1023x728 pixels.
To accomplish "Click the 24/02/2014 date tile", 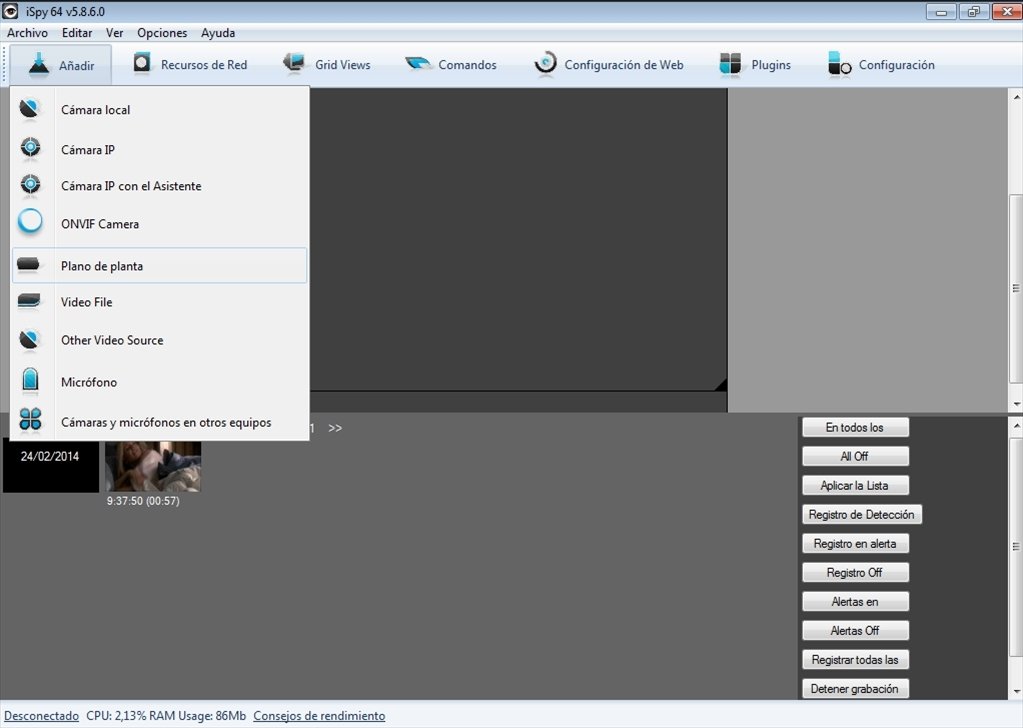I will 50,464.
